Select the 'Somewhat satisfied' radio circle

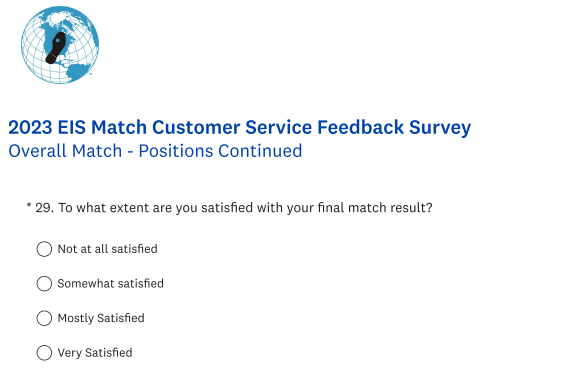44,284
